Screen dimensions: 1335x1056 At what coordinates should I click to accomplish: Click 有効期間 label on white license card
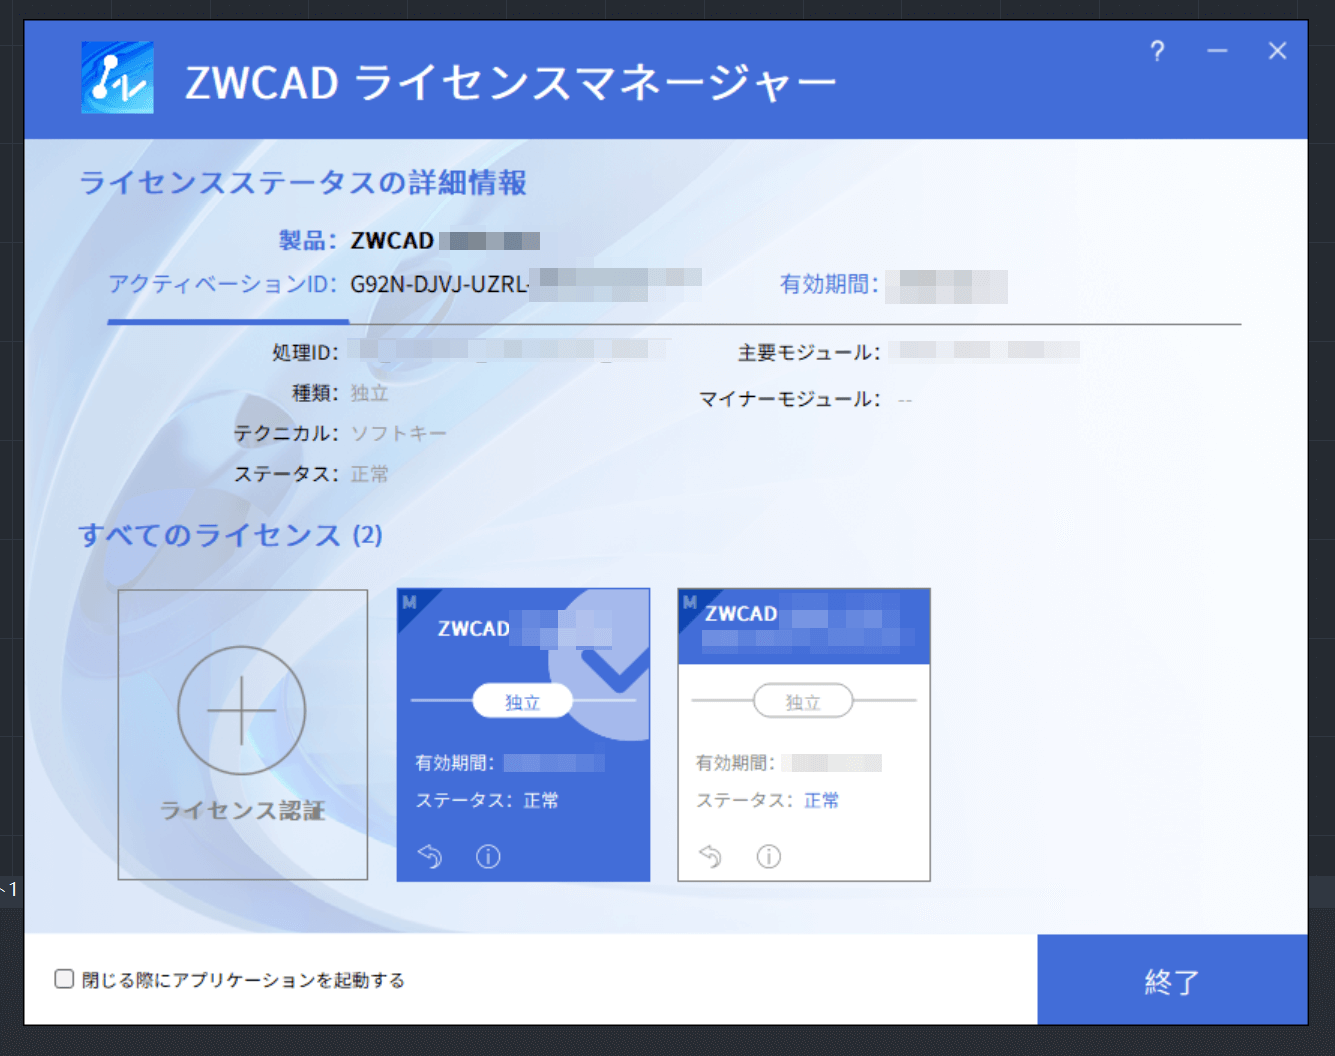click(735, 763)
